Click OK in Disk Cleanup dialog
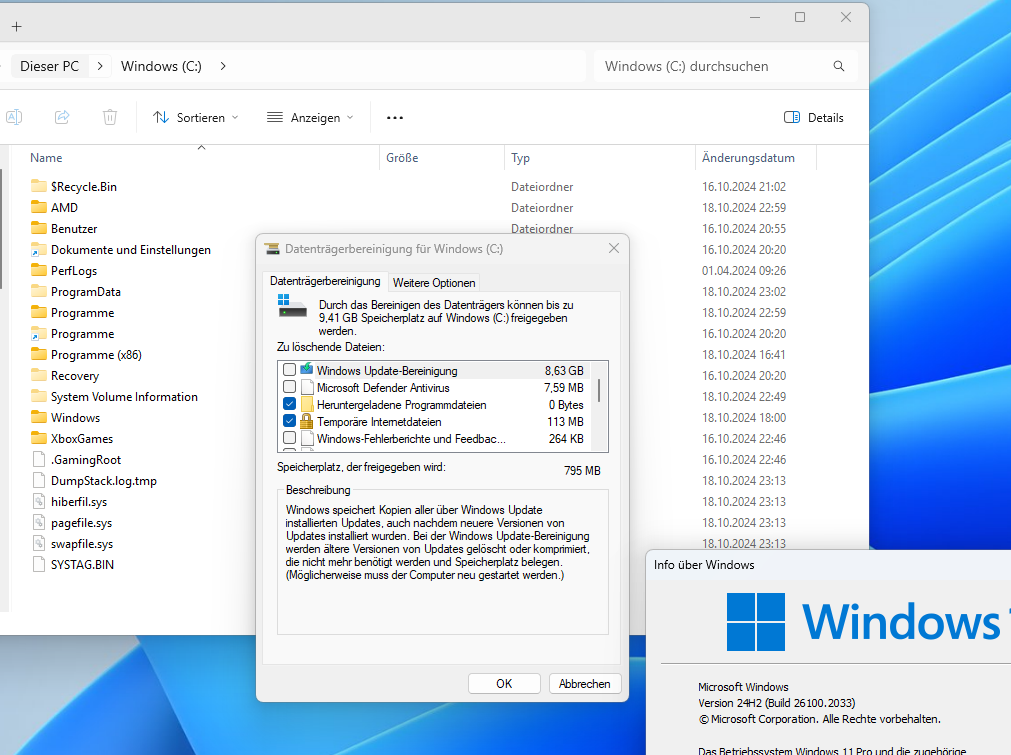This screenshot has height=755, width=1011. tap(504, 683)
